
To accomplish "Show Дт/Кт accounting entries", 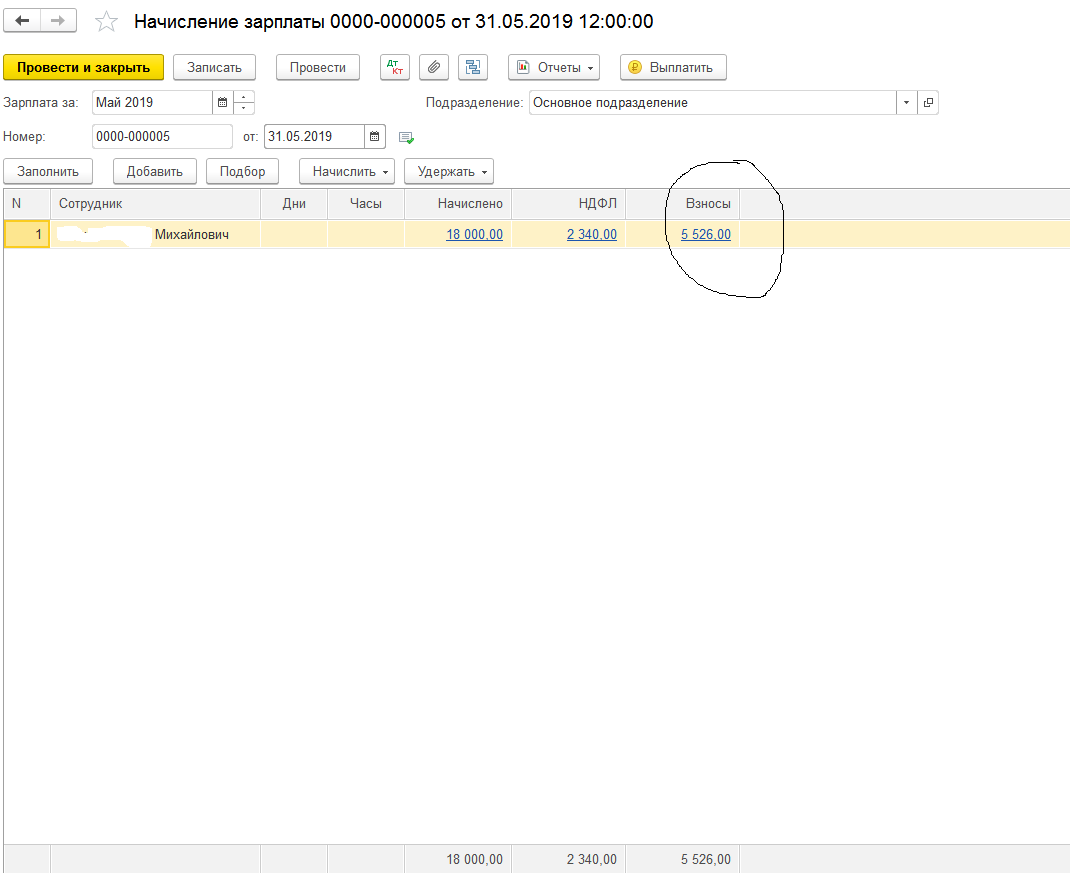I will (395, 67).
